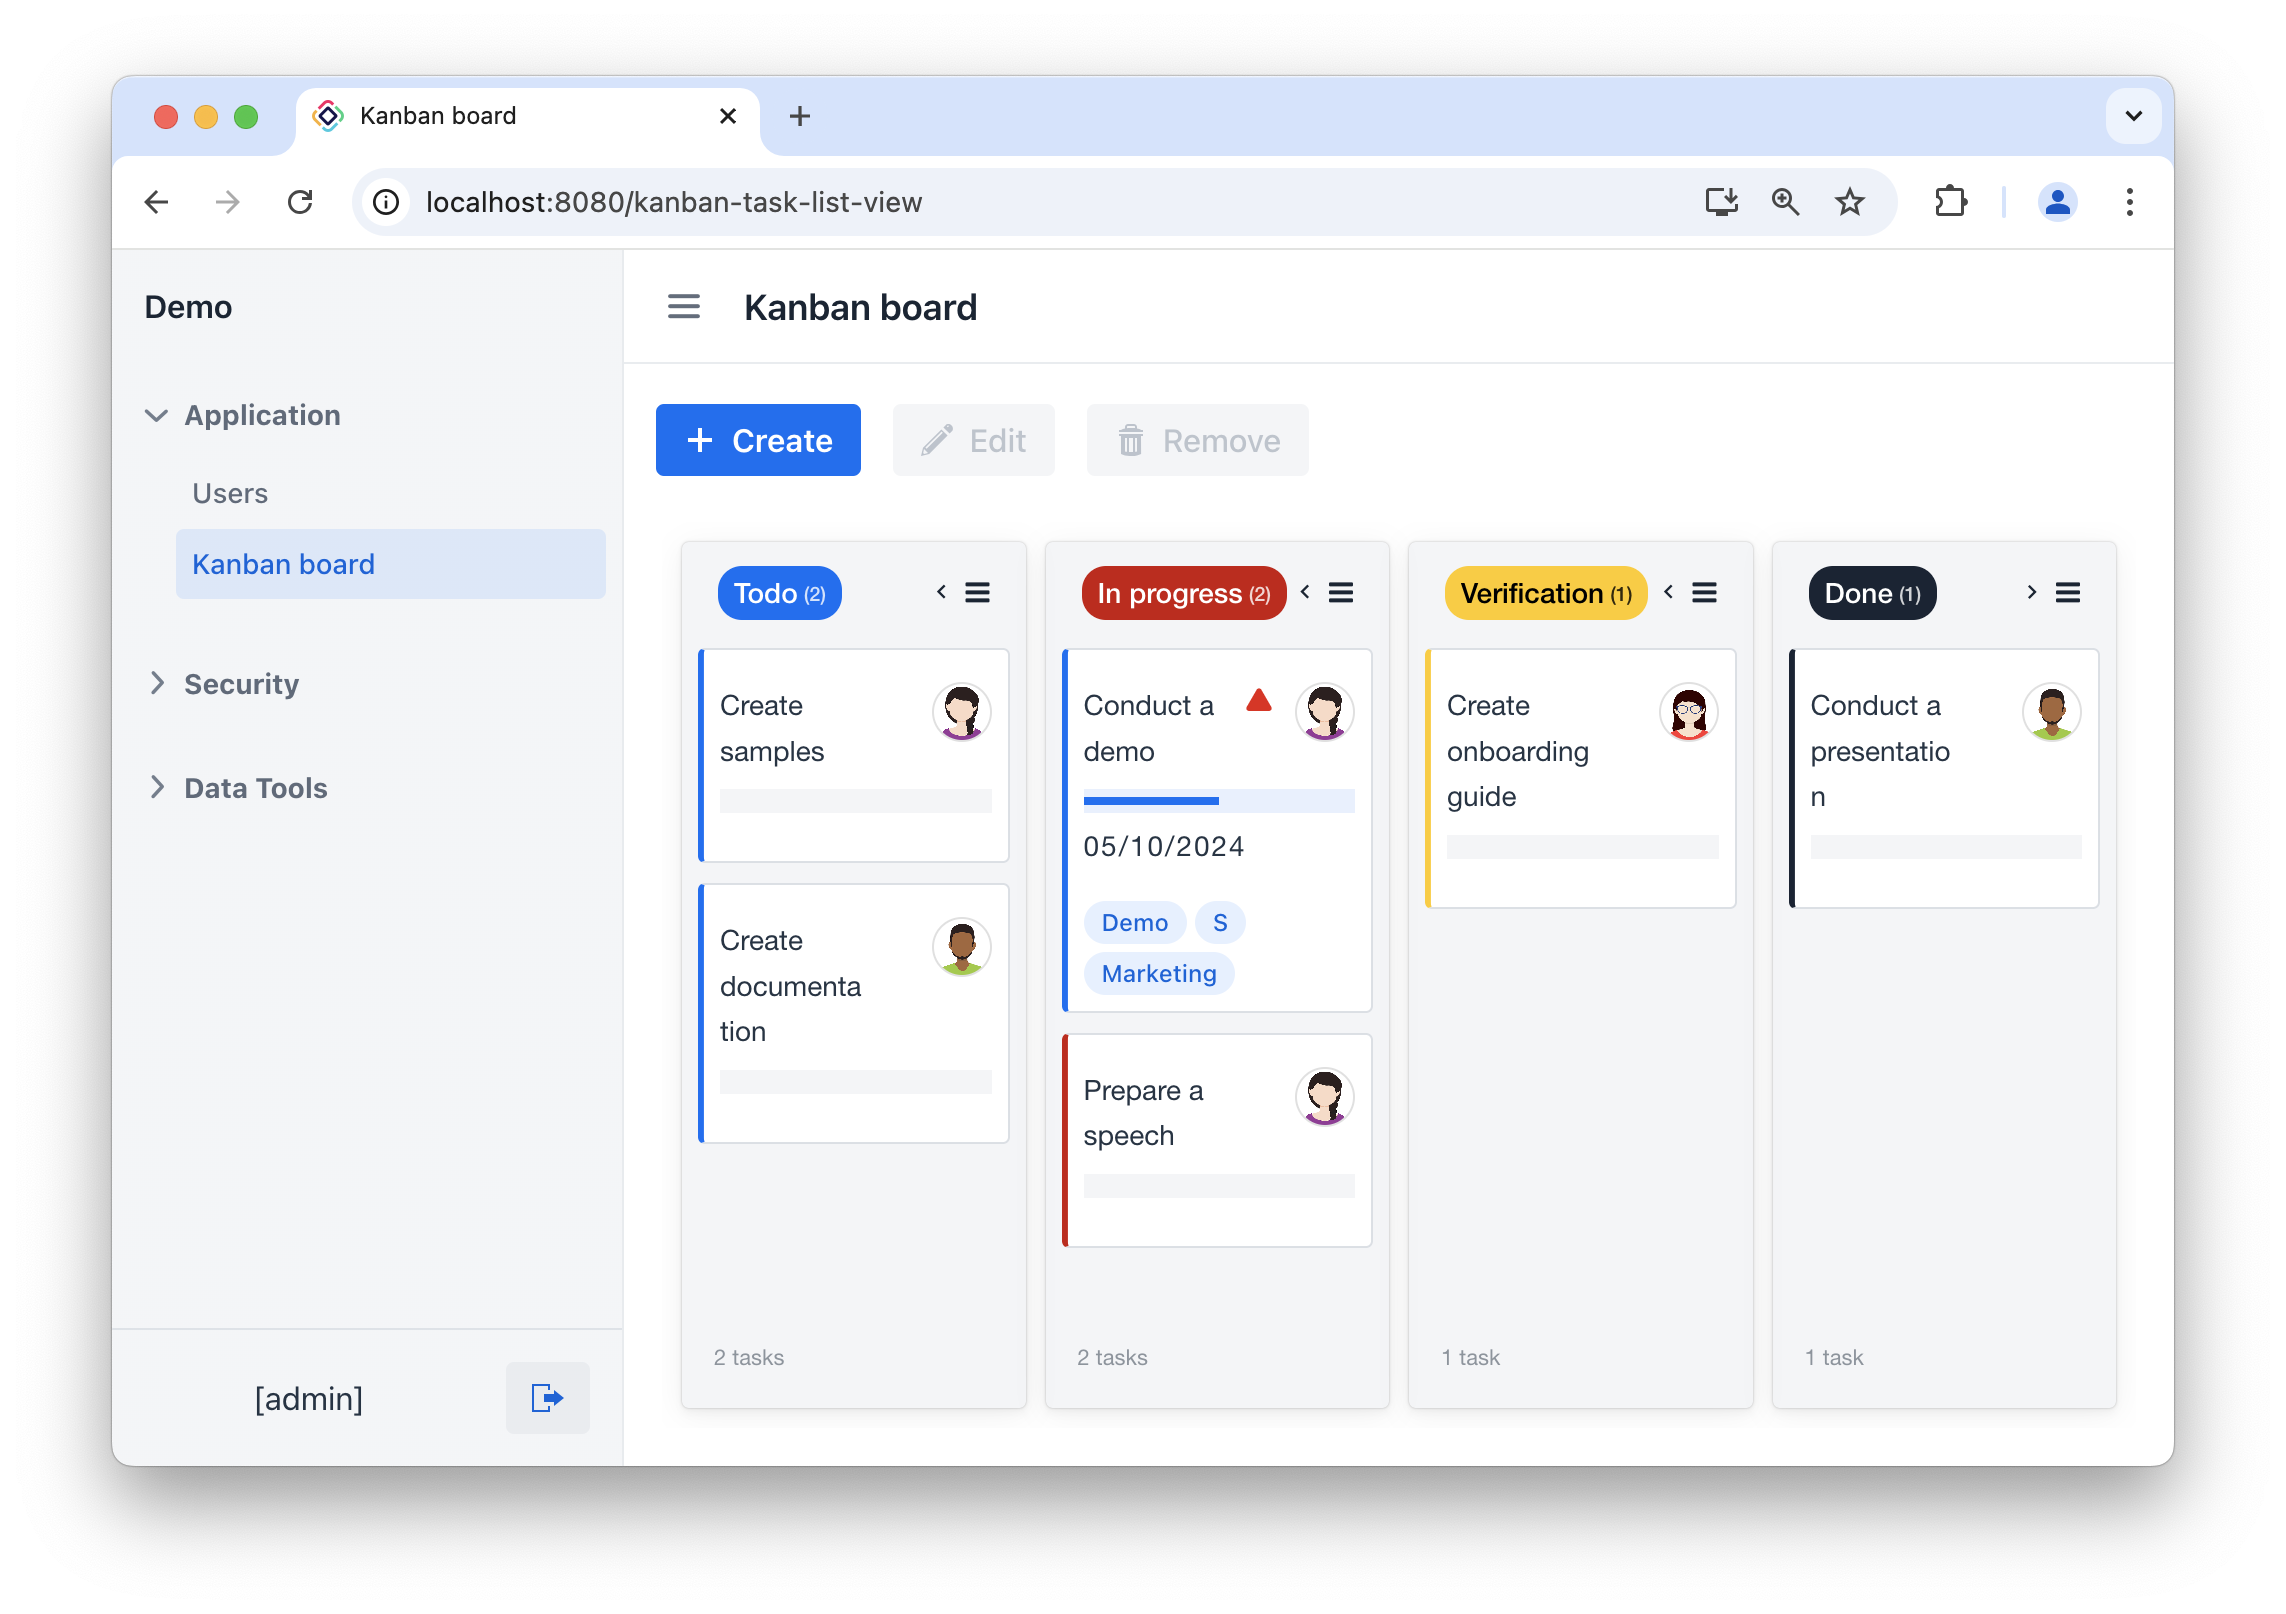Image resolution: width=2286 pixels, height=1614 pixels.
Task: Click the hamburger menu icon
Action: (x=685, y=306)
